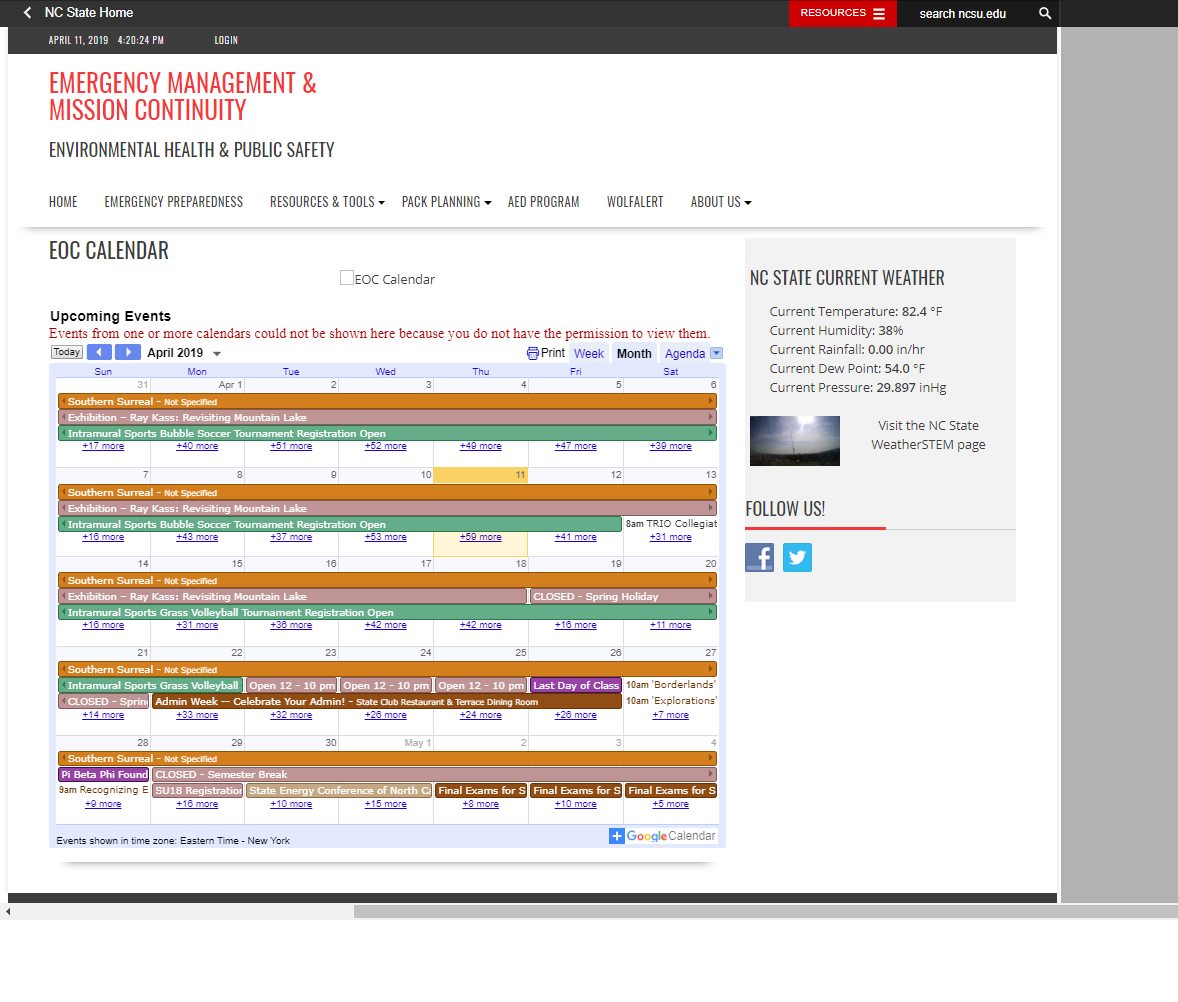Click the Print printer icon

pyautogui.click(x=533, y=353)
